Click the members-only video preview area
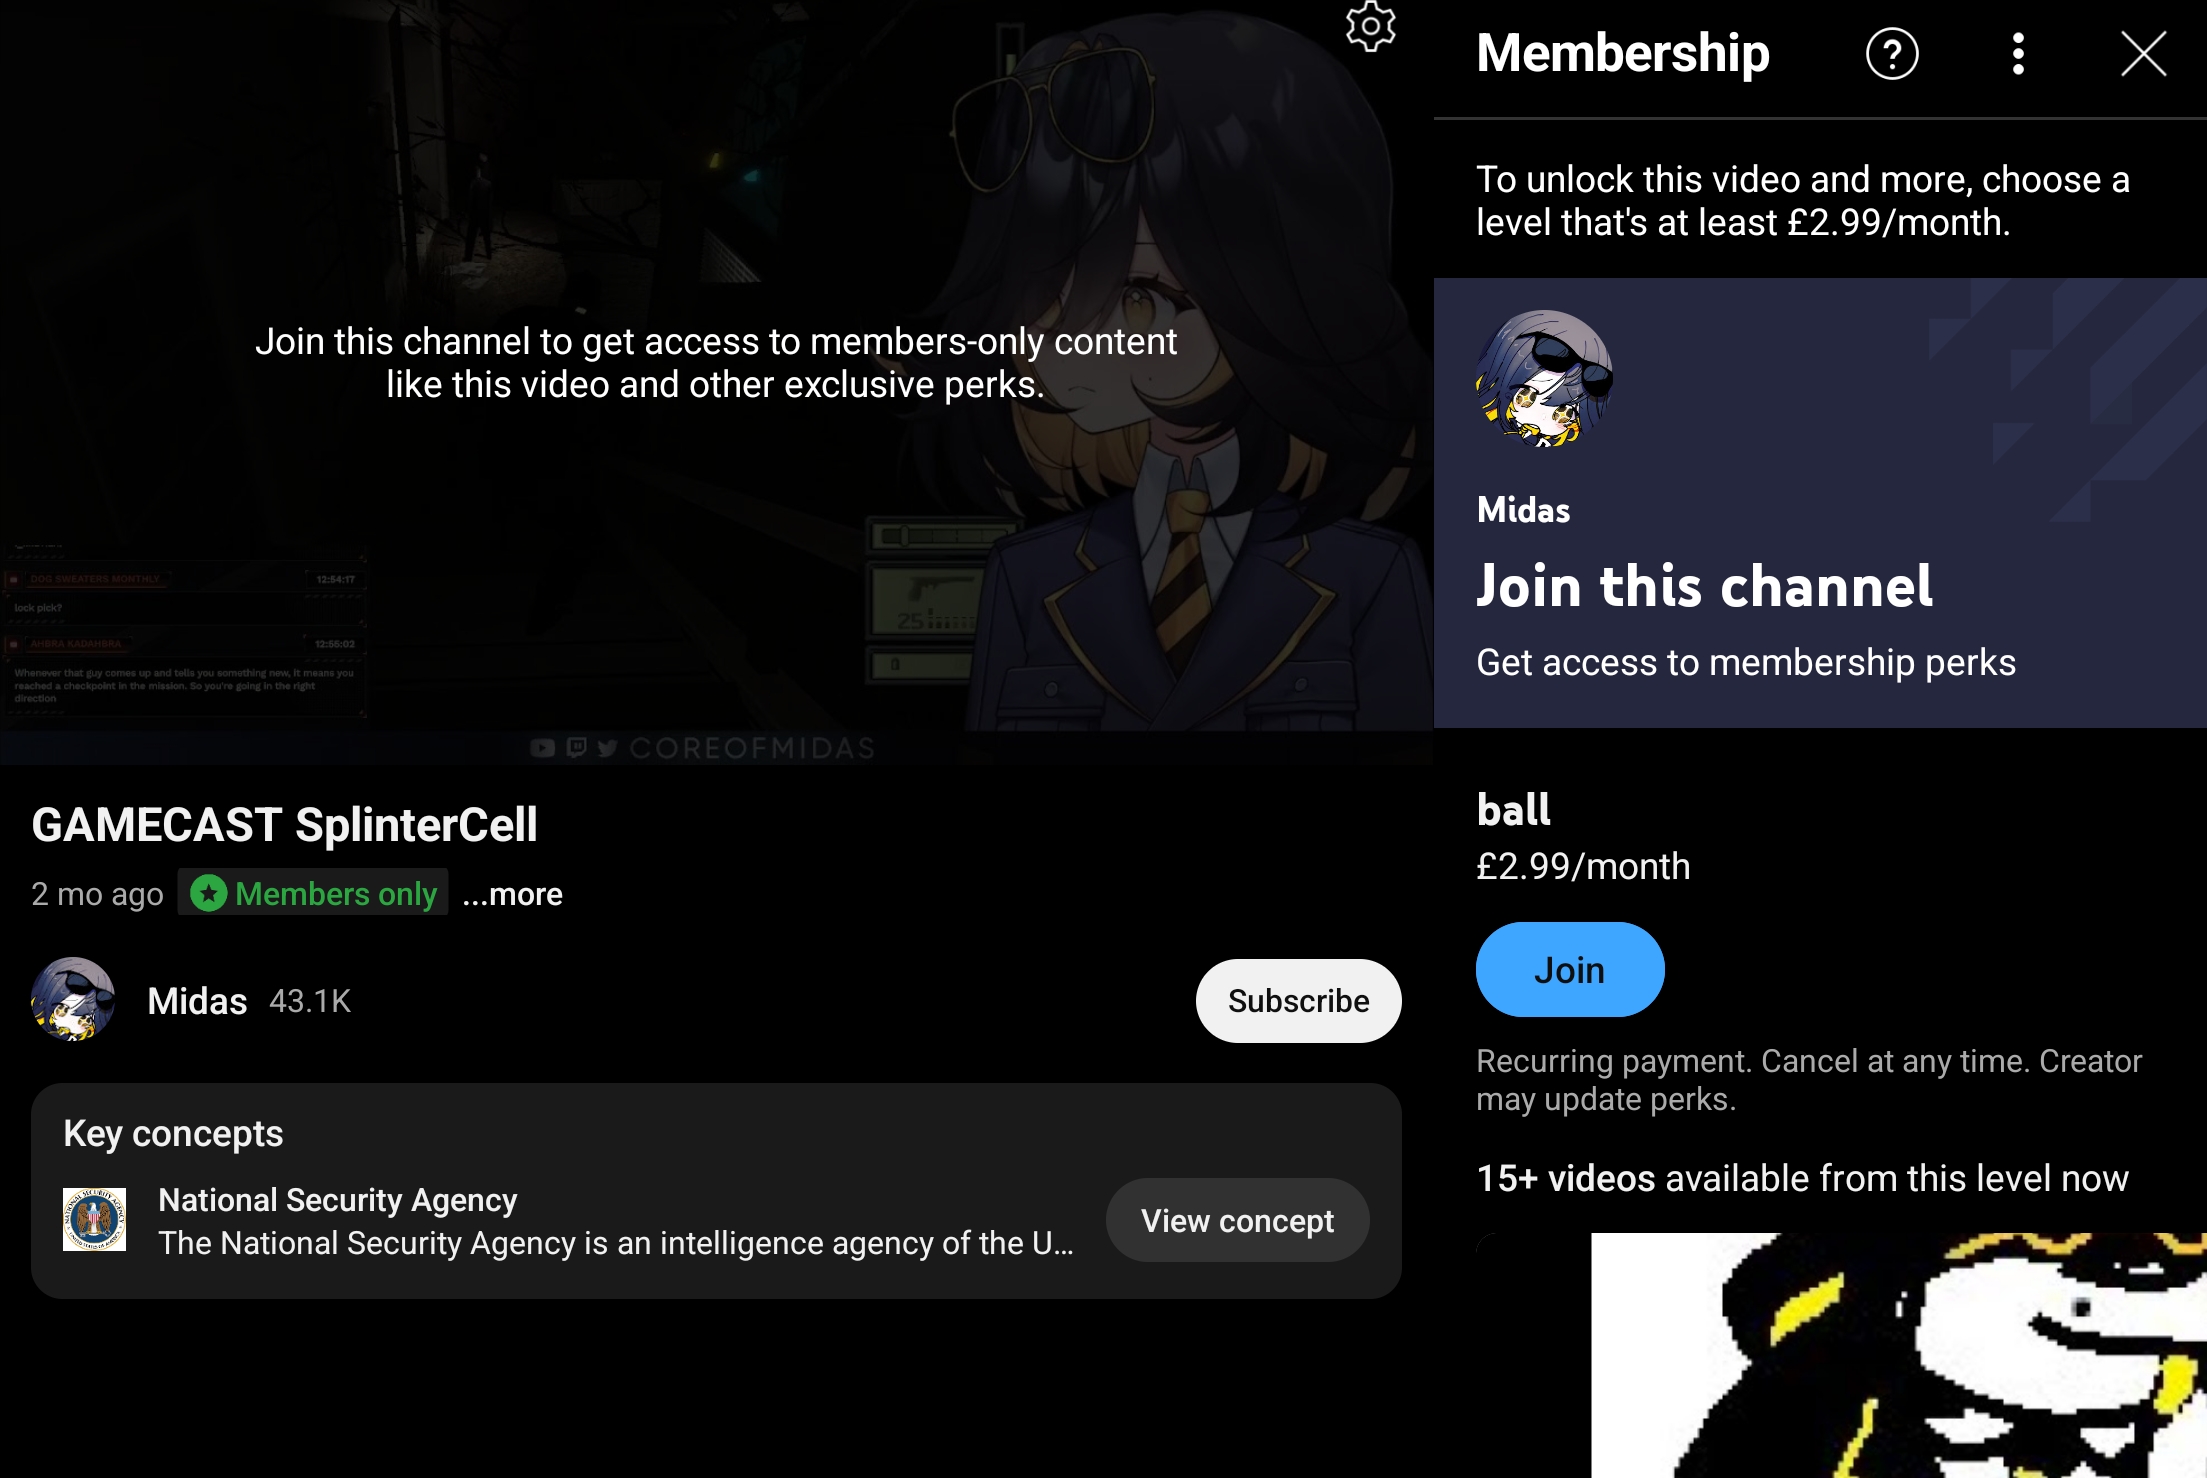 pyautogui.click(x=716, y=382)
